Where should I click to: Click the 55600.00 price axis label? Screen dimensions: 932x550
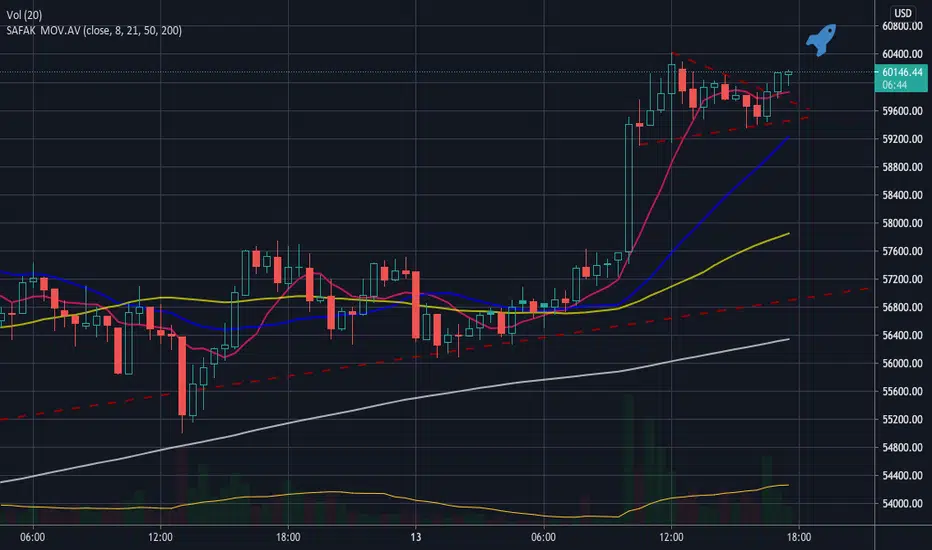pos(902,391)
